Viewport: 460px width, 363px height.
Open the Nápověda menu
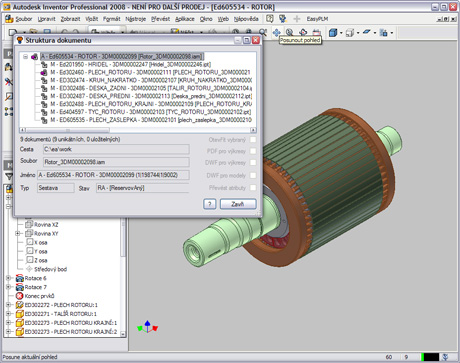[246, 19]
